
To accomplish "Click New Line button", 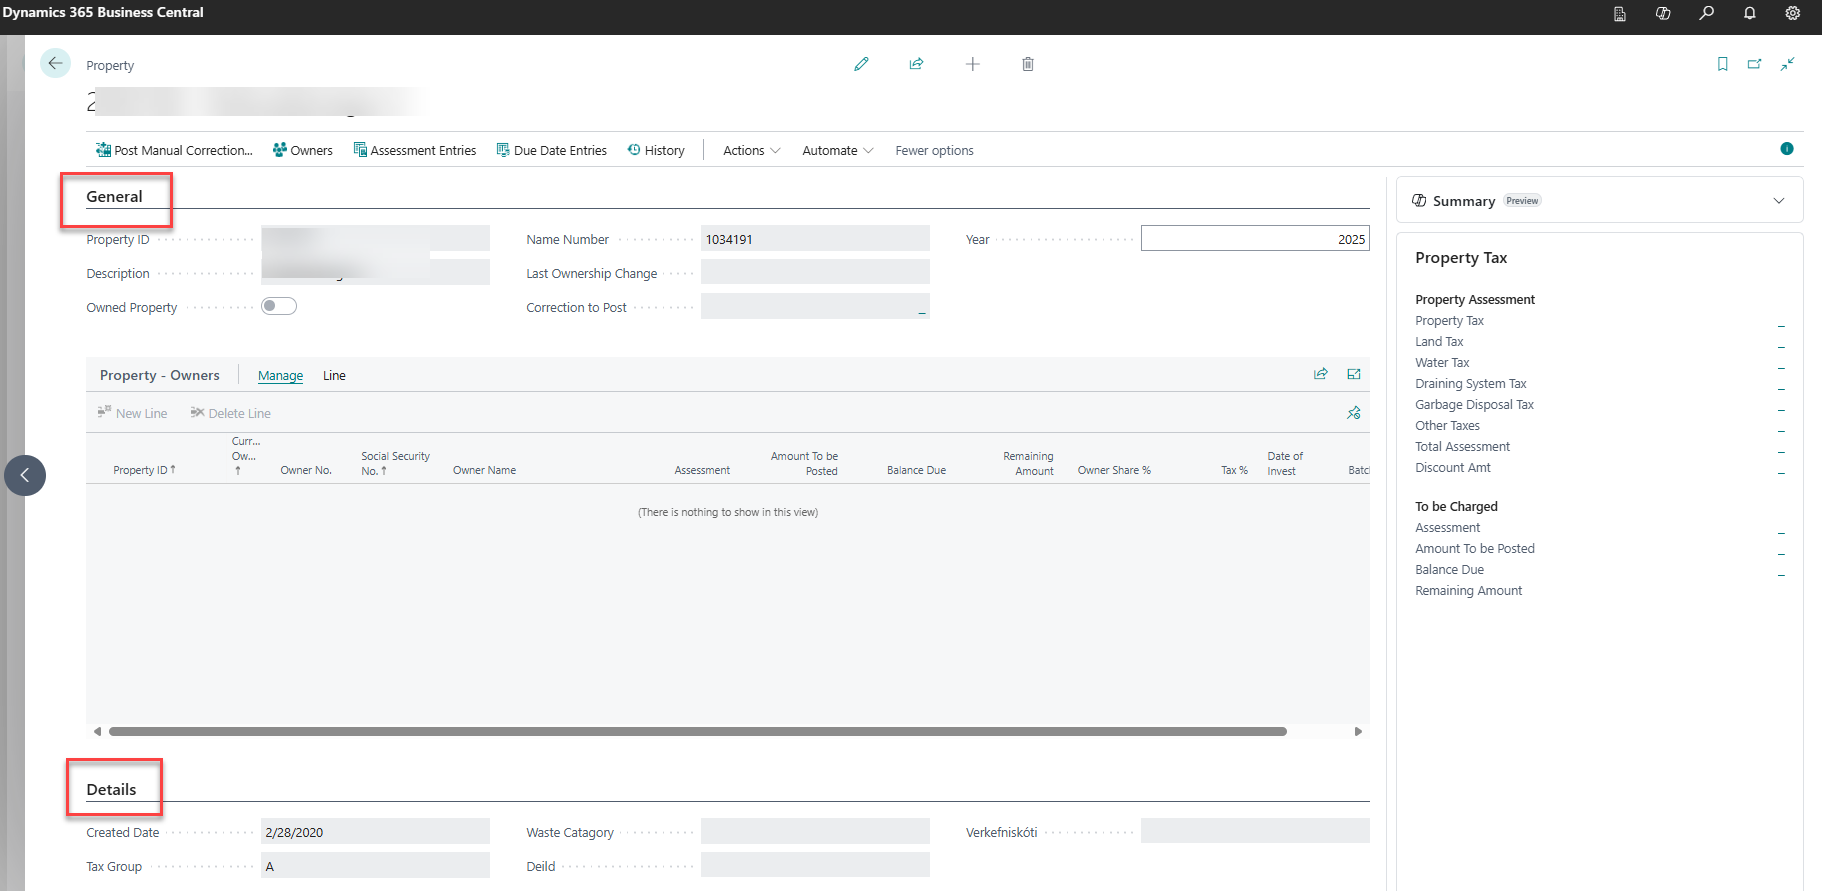I will click(132, 413).
